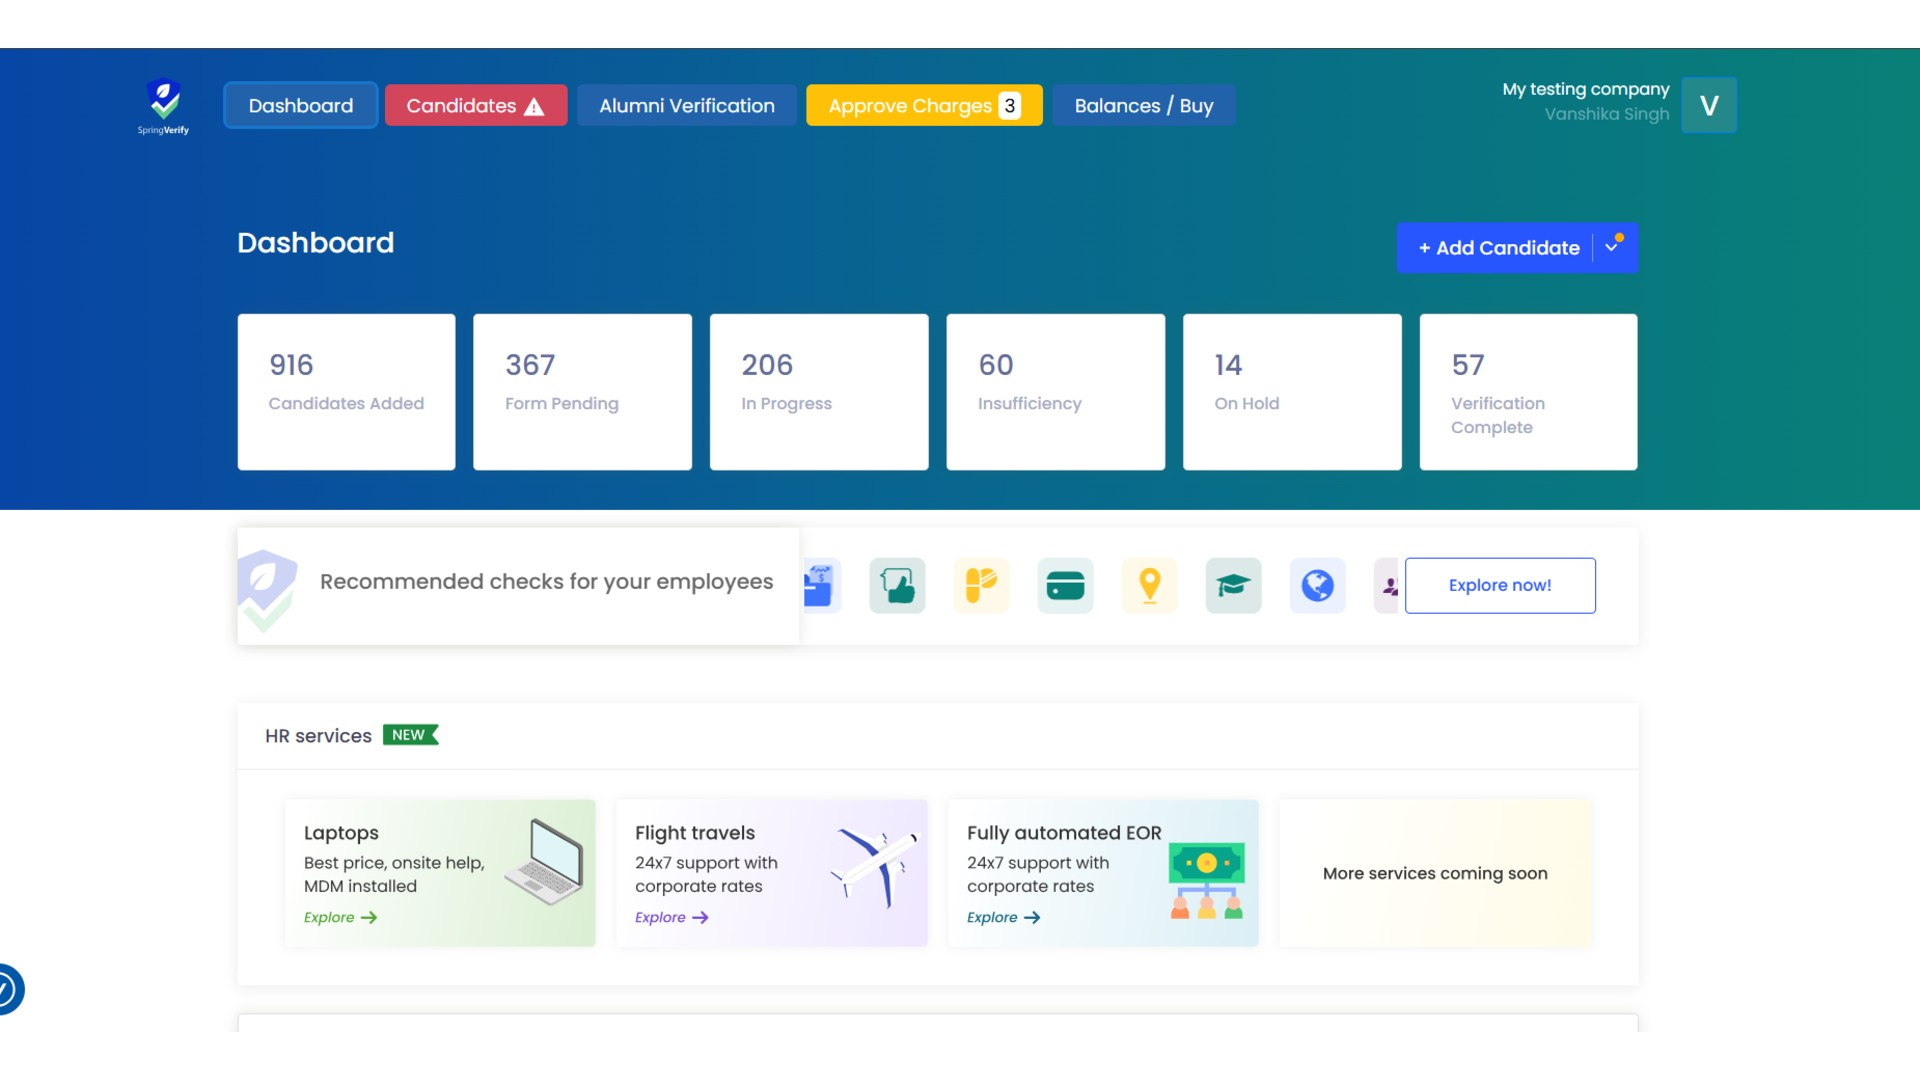
Task: Click the profile avatar labeled V
Action: pos(1709,105)
